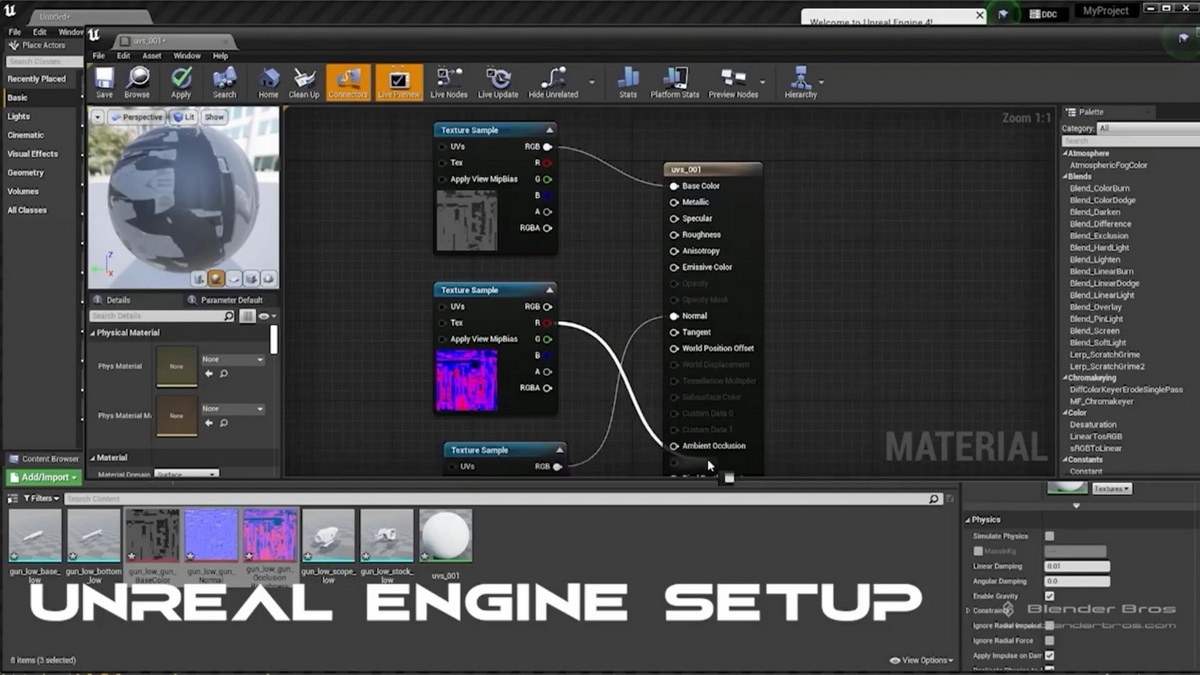Collapse the Physical Material section
This screenshot has width=1200, height=675.
click(93, 333)
